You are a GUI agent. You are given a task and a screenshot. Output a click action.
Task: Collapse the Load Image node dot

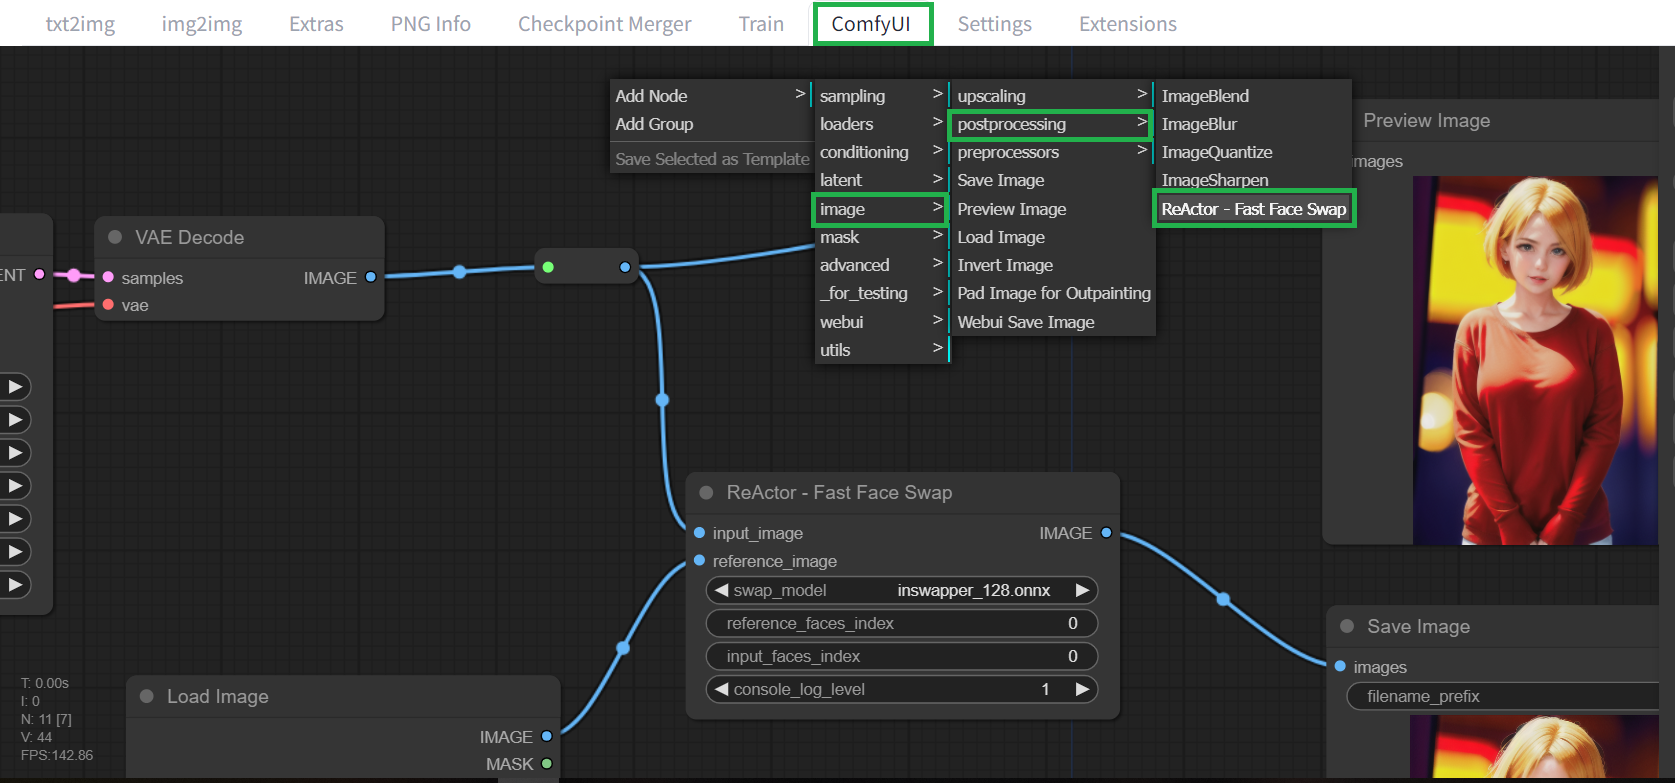click(x=147, y=696)
